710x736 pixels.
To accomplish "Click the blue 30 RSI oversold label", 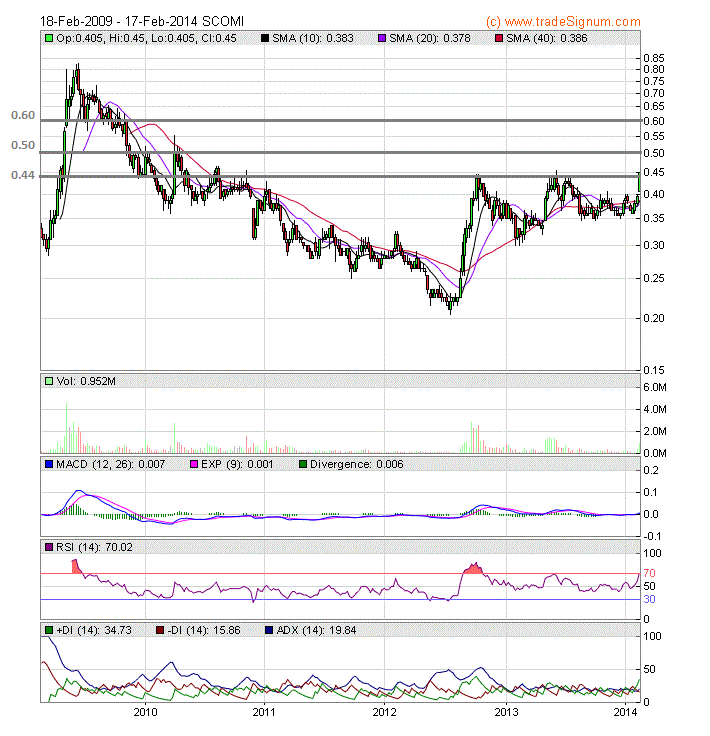I will point(649,599).
